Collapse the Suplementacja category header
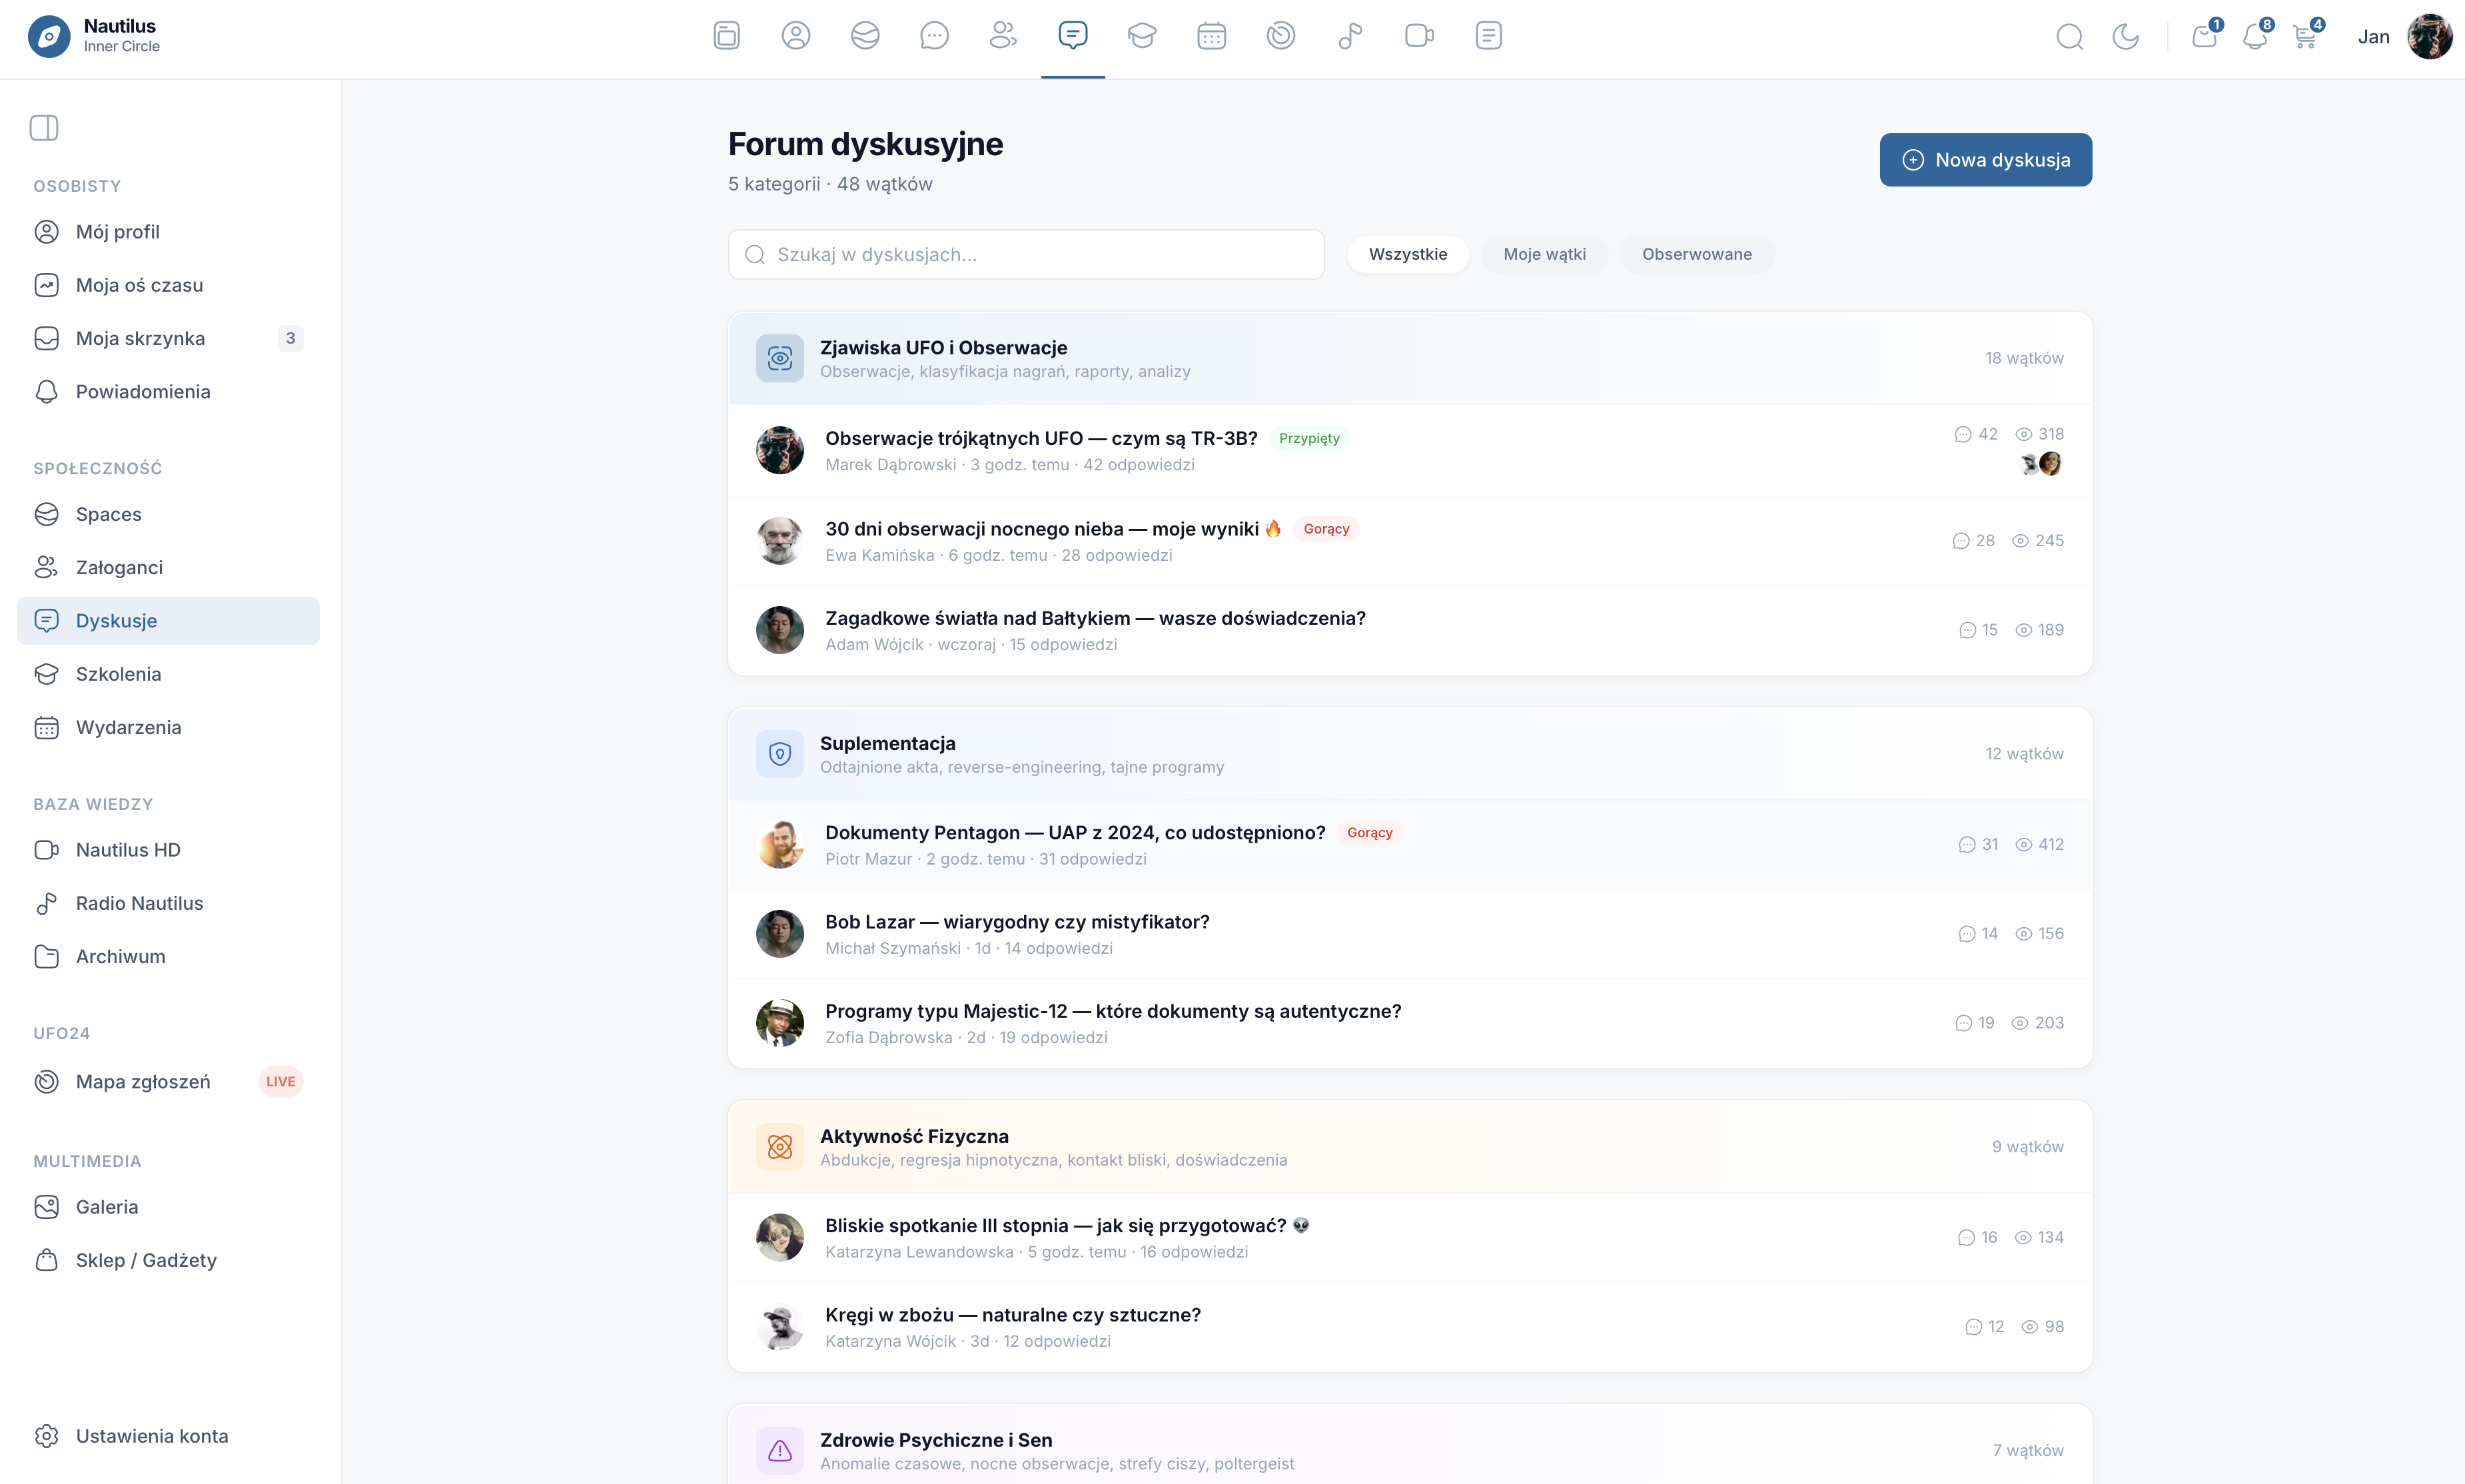The height and width of the screenshot is (1484, 2465). click(887, 744)
